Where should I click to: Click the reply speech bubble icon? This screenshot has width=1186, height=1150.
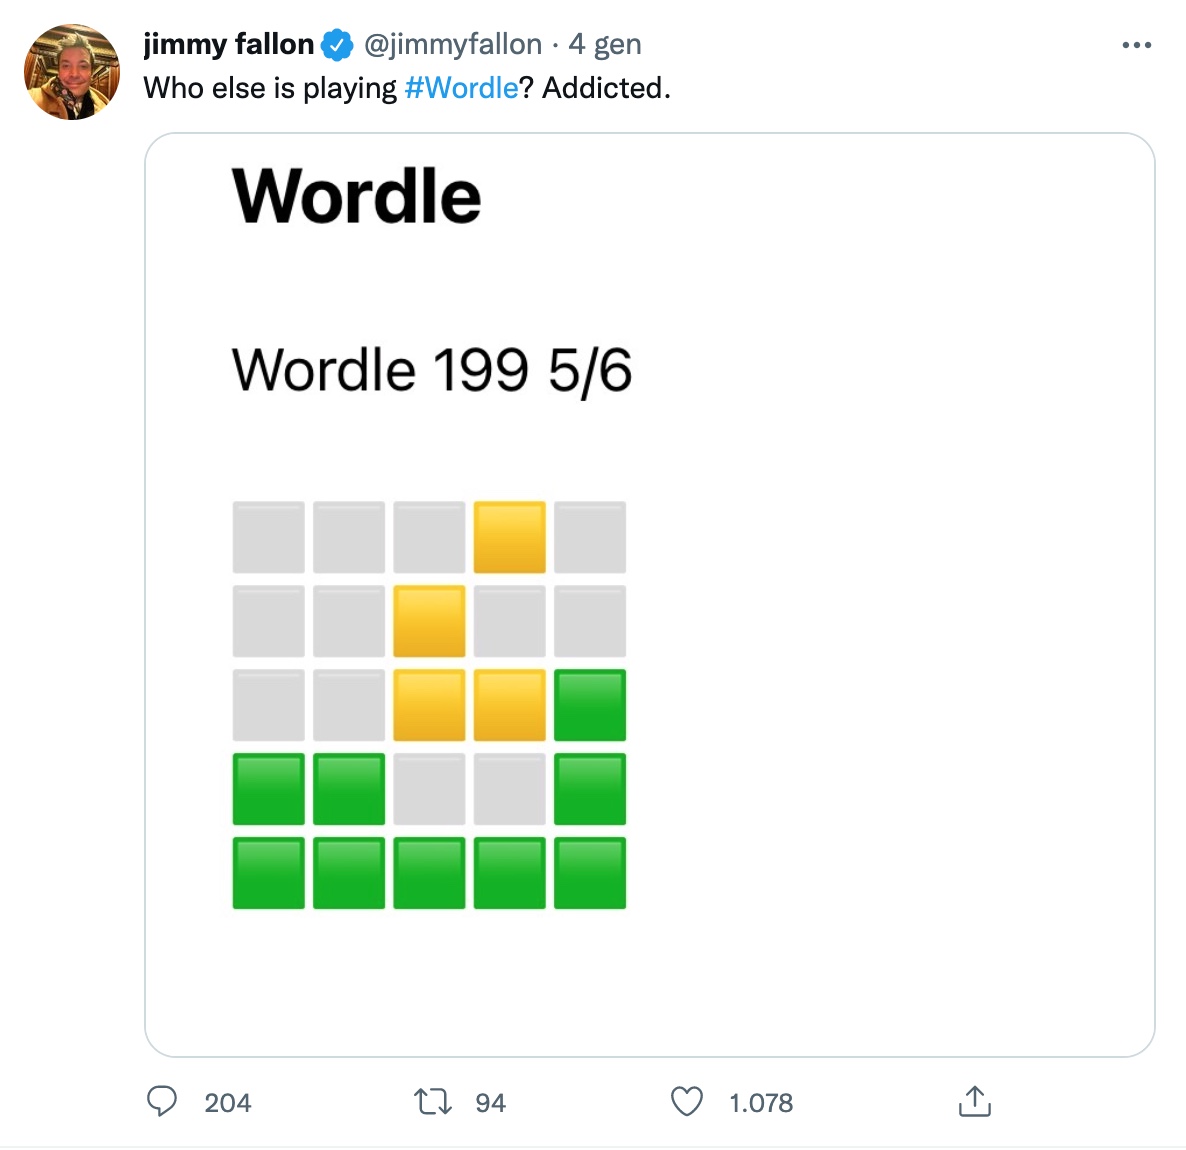pos(162,1102)
